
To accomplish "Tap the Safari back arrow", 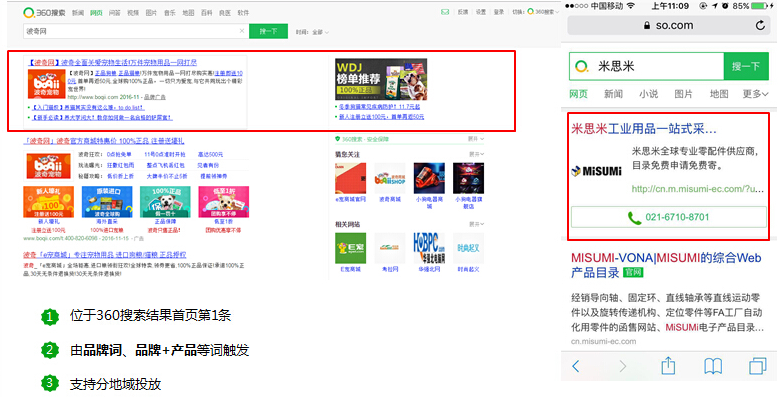I will (x=576, y=366).
